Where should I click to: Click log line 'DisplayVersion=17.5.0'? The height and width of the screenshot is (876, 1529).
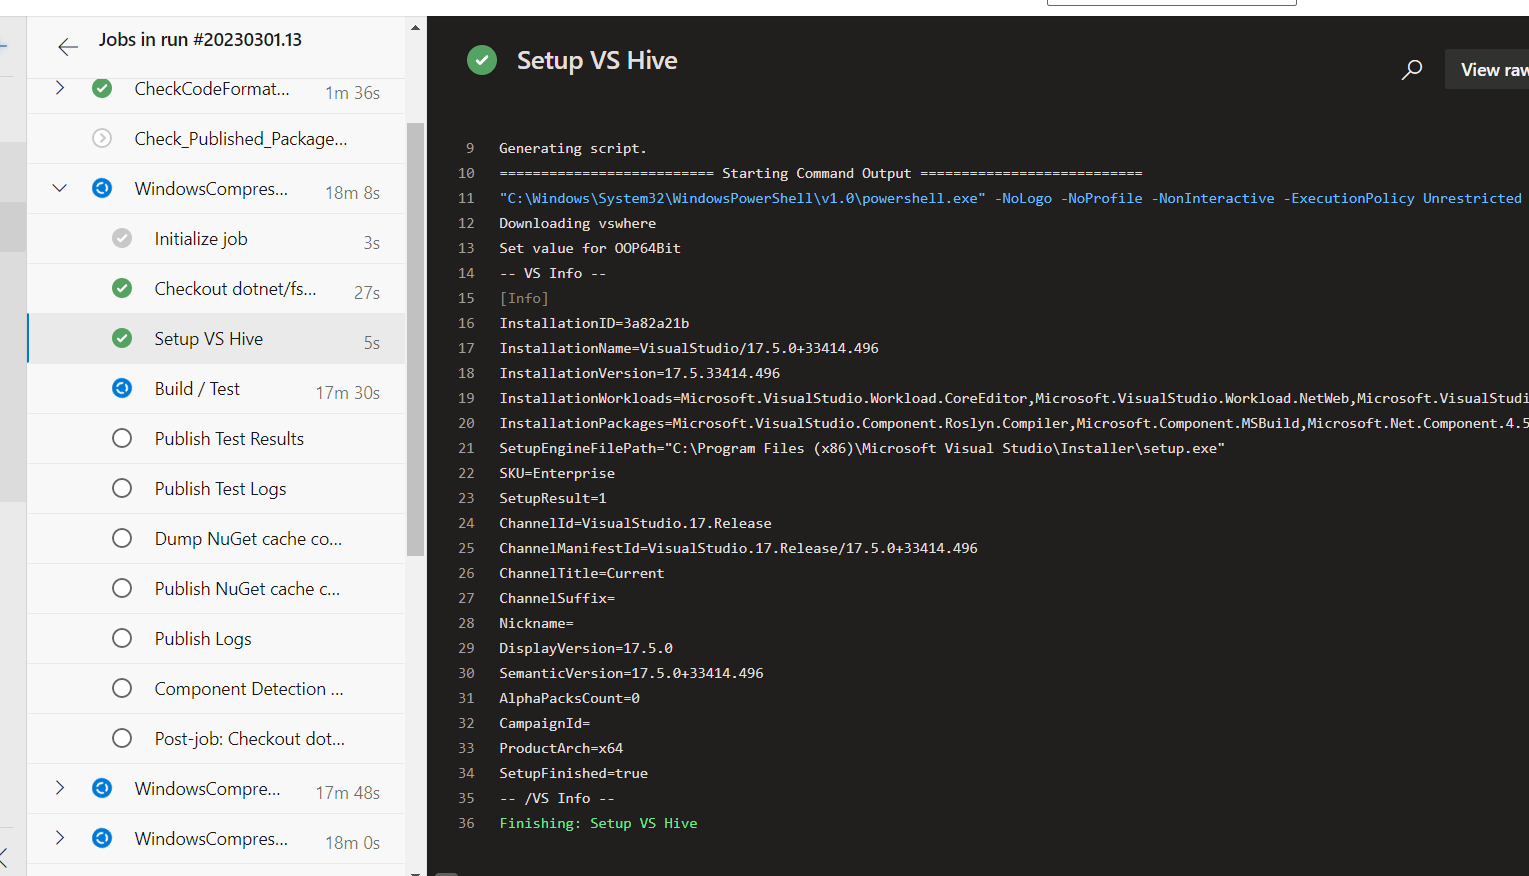pyautogui.click(x=586, y=648)
